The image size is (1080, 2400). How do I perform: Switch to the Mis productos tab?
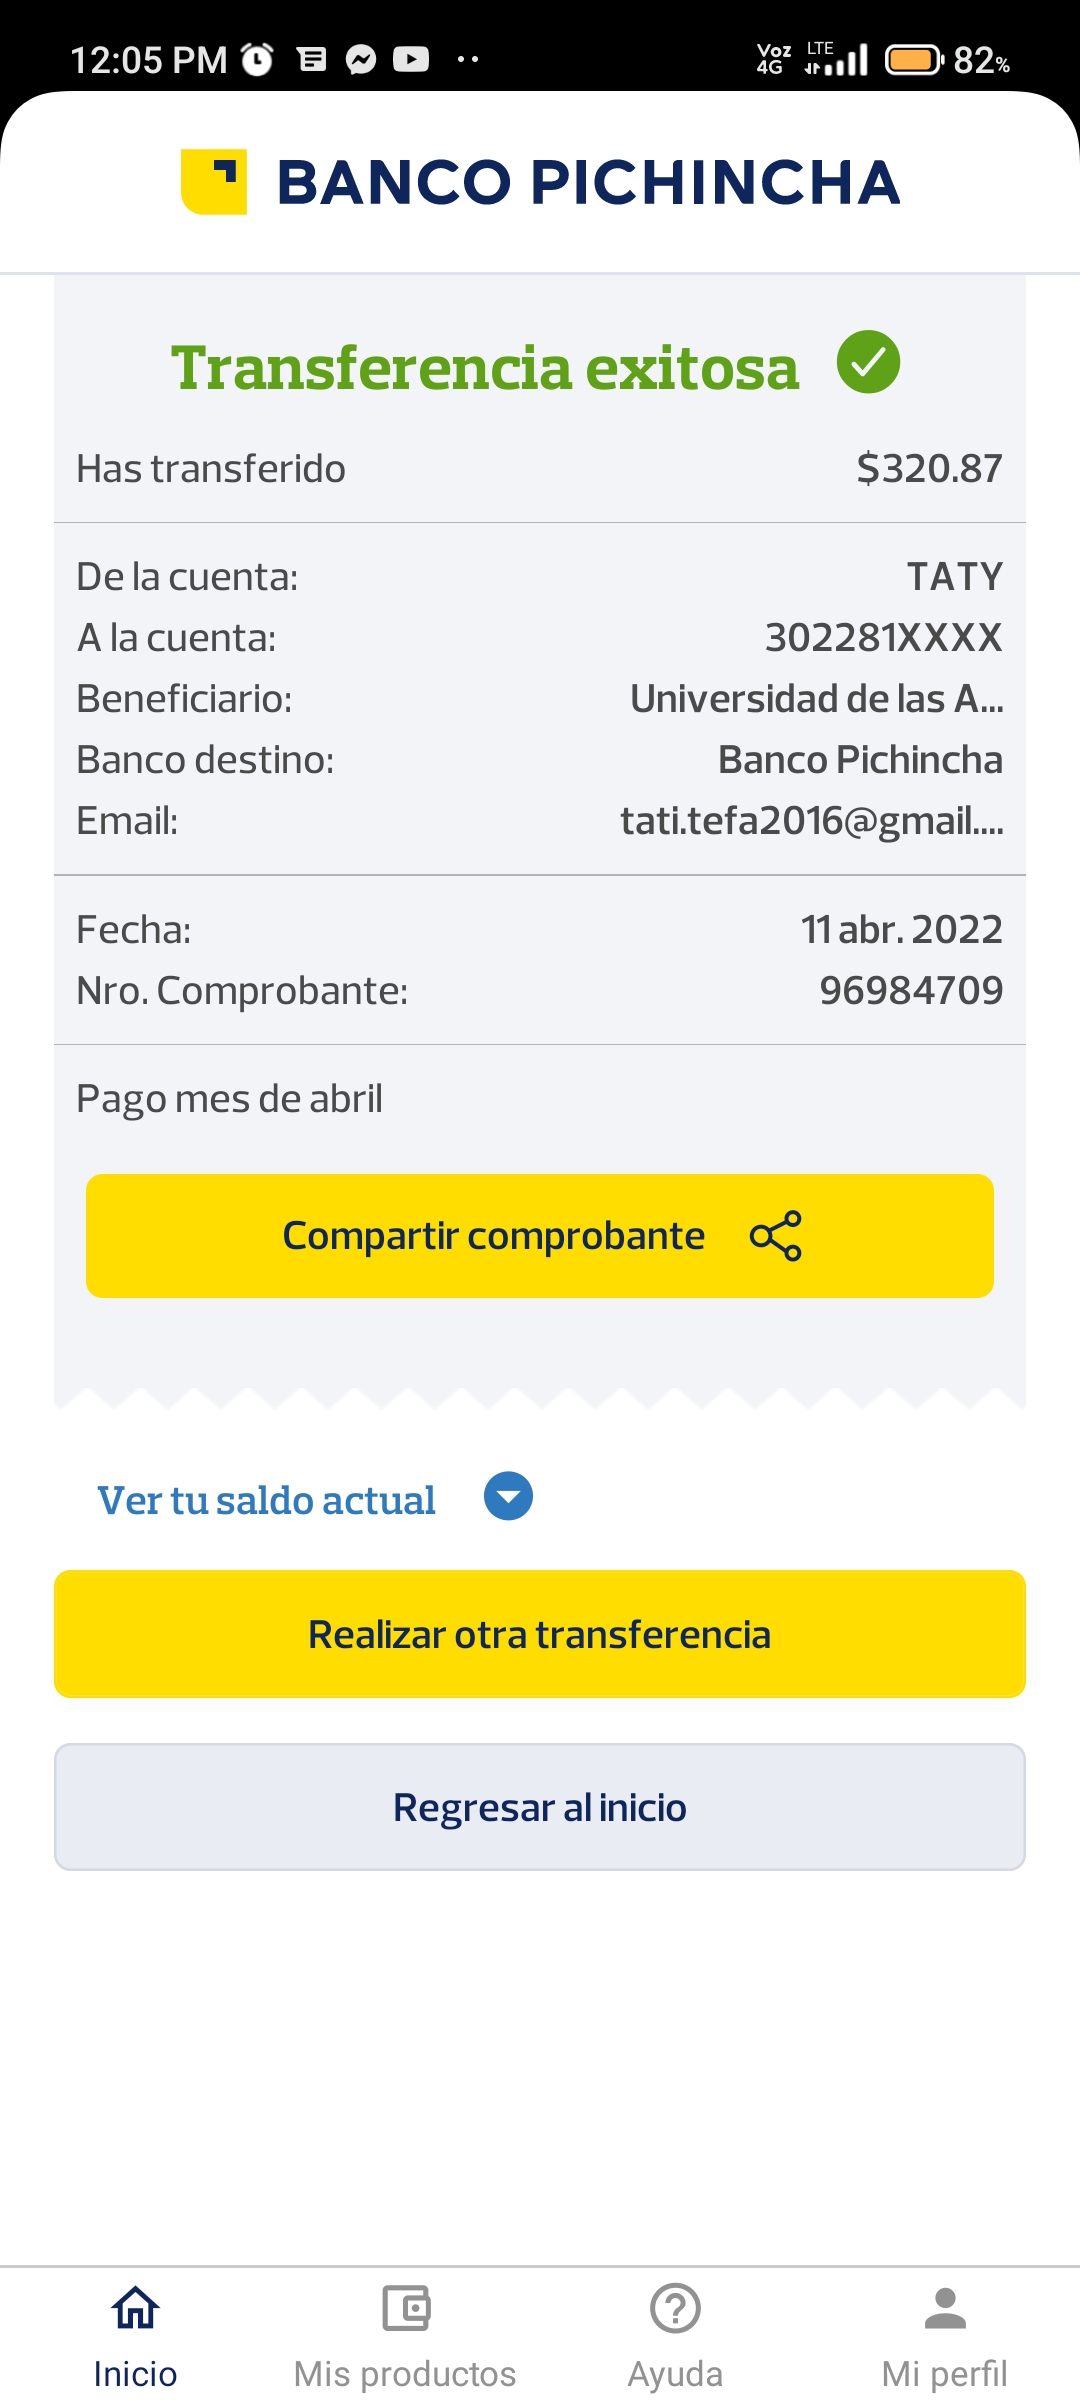tap(405, 2373)
